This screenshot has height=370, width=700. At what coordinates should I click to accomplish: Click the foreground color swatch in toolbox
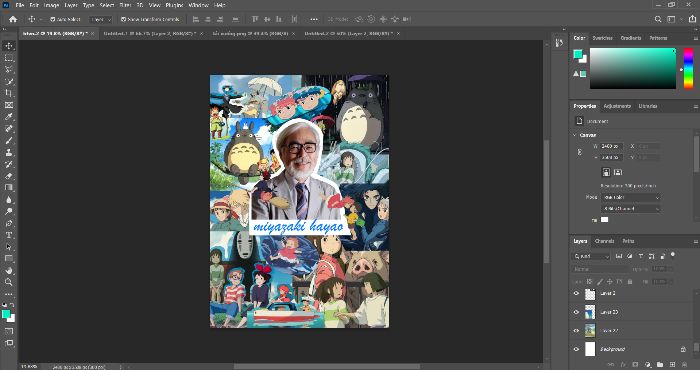(6, 314)
